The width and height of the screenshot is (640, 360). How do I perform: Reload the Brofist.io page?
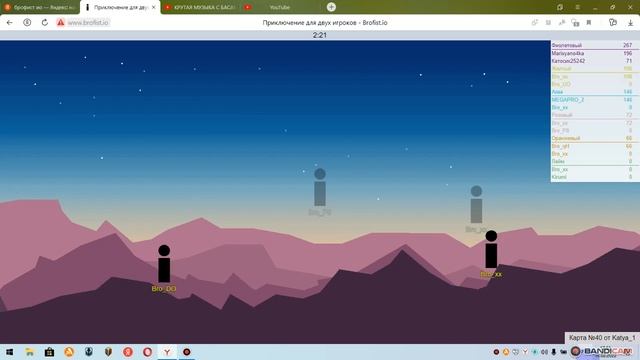(44, 22)
